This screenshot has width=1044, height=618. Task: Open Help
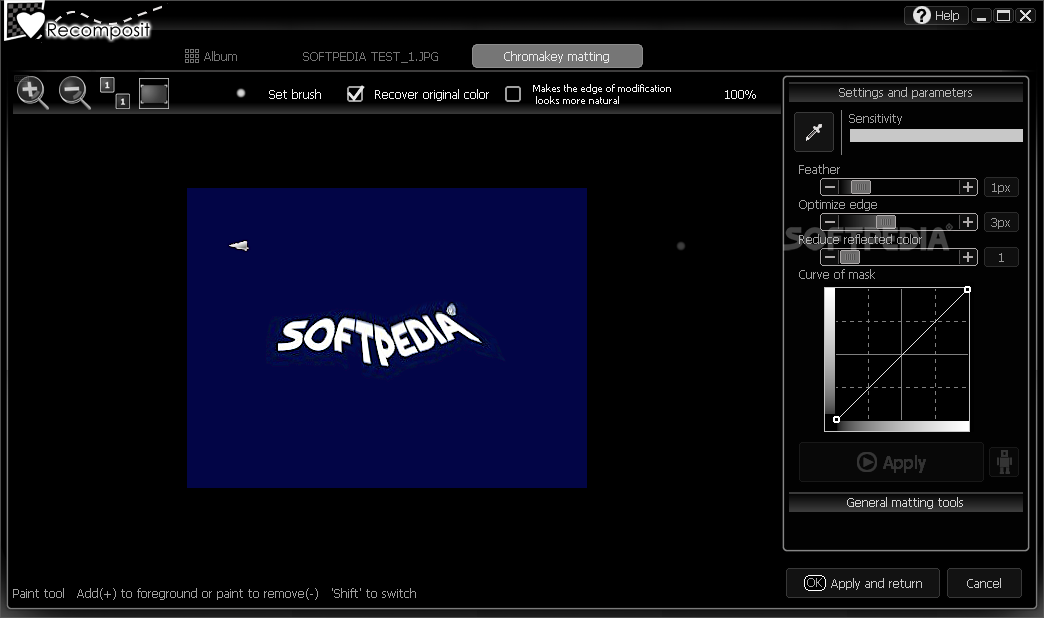coord(936,15)
